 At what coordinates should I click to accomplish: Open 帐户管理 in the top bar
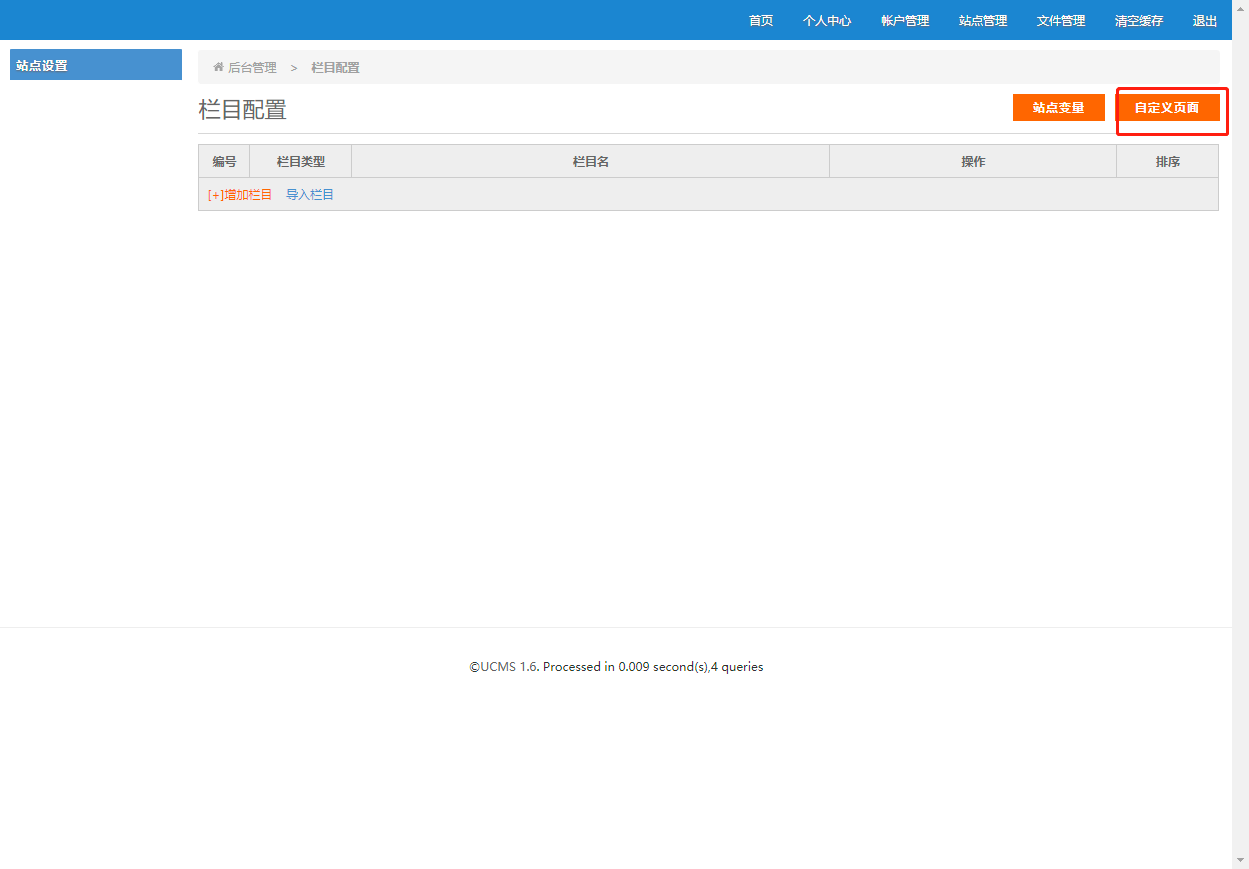(x=905, y=21)
